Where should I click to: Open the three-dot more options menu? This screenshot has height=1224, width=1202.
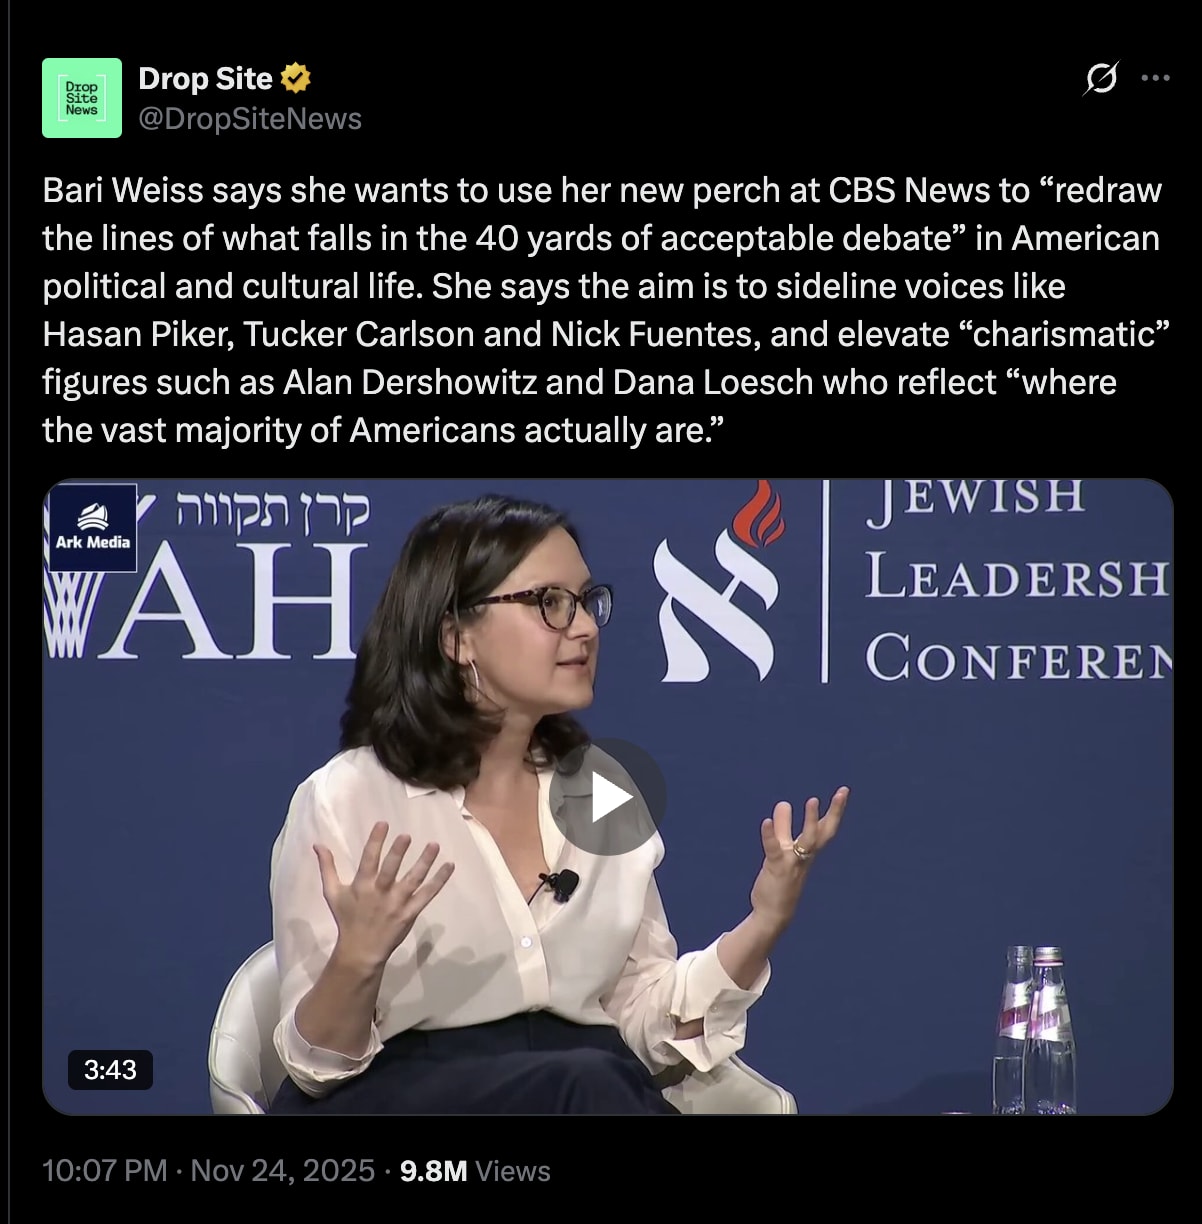coord(1155,78)
